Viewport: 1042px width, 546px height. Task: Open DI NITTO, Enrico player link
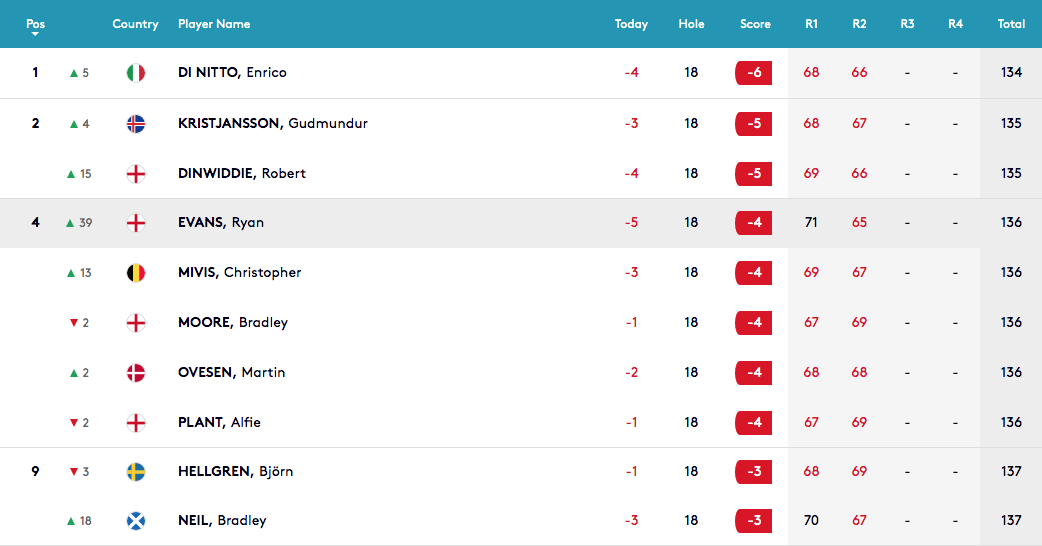click(232, 72)
